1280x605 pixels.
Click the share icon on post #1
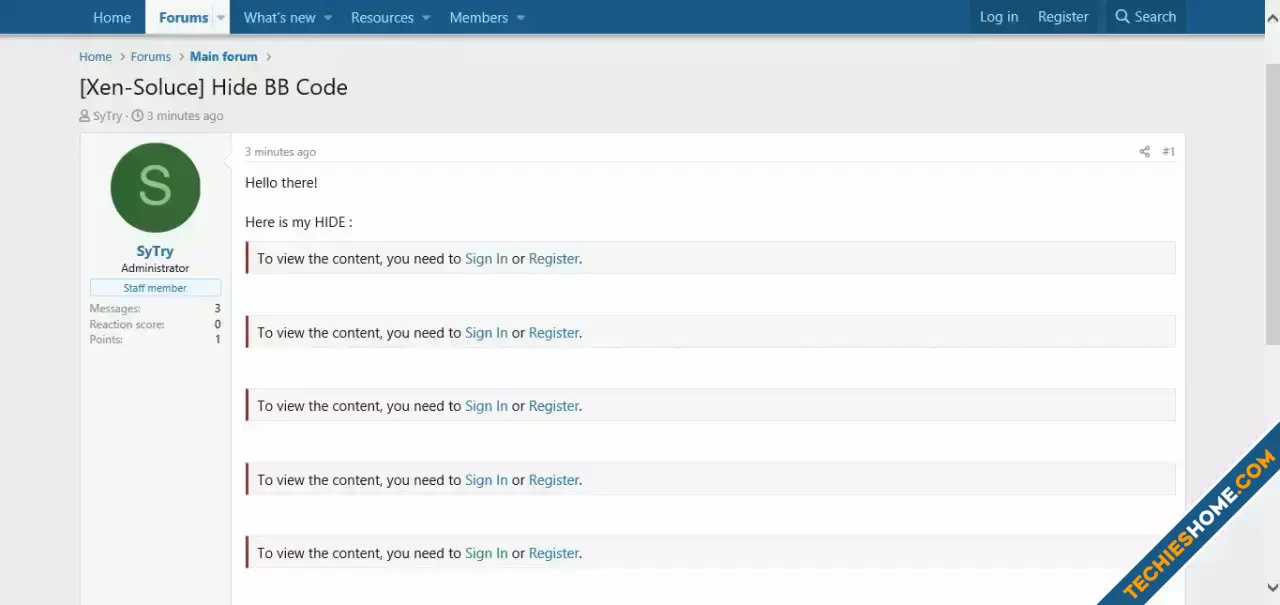(x=1144, y=152)
